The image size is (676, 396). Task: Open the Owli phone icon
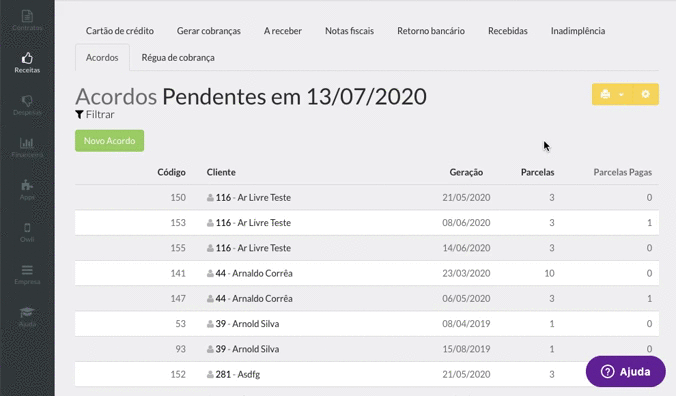tap(27, 233)
